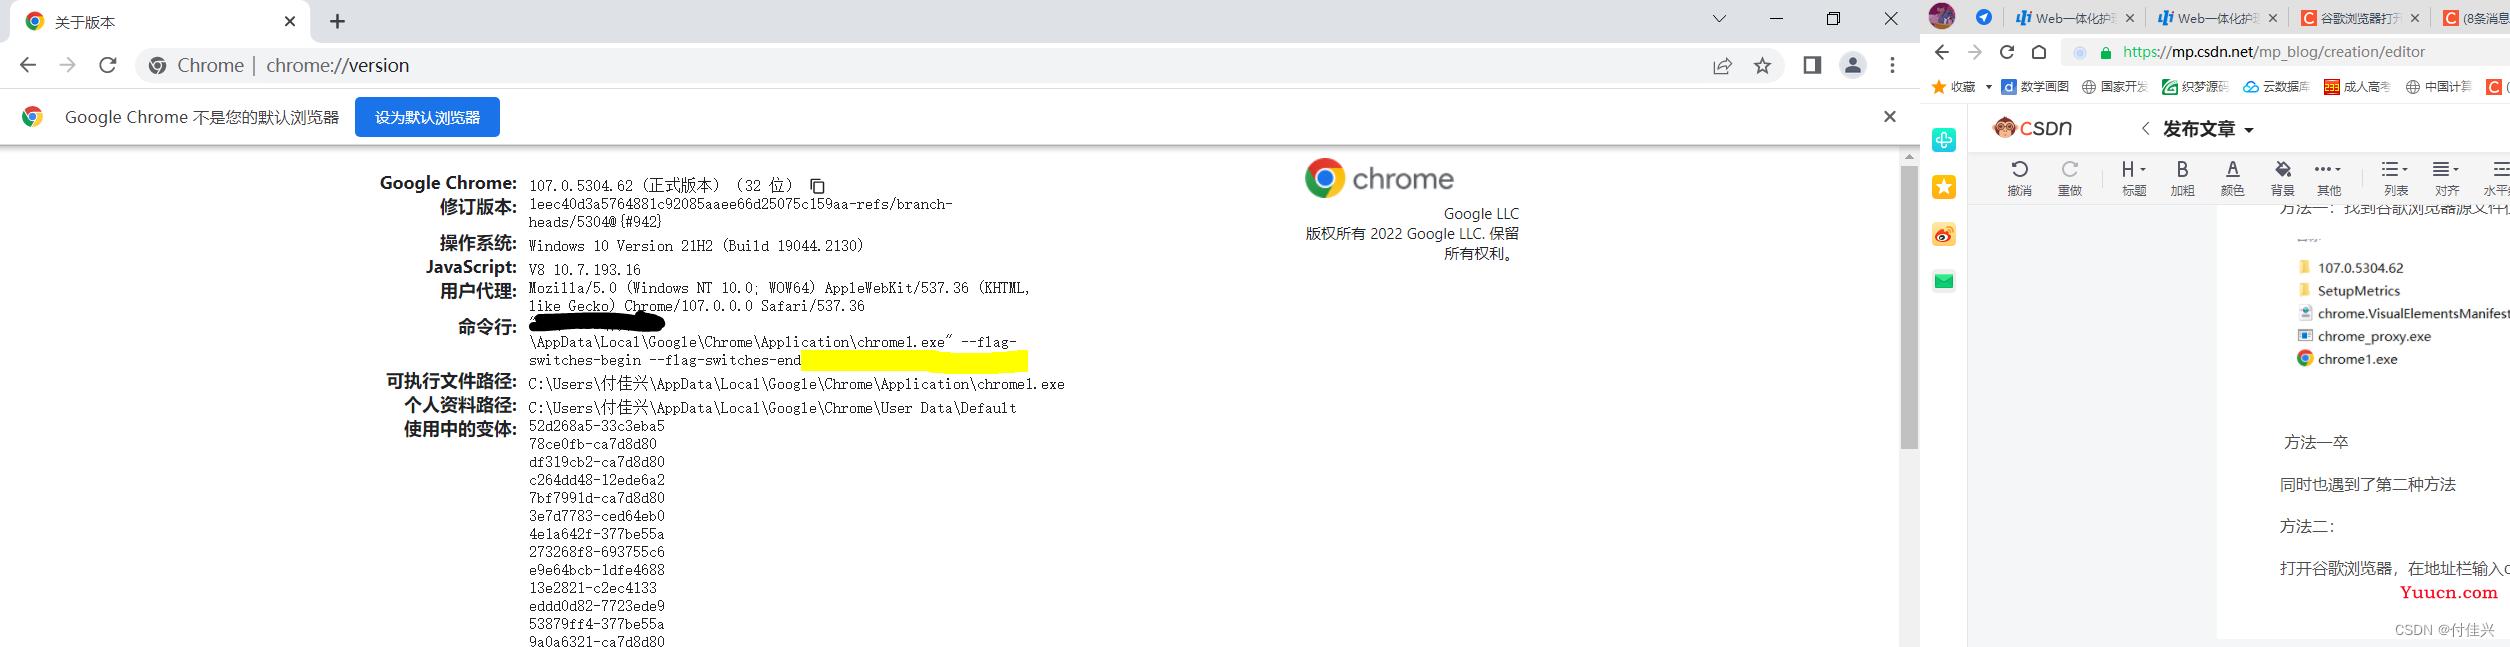Click the yellow star sidebar icon

[x=1944, y=187]
